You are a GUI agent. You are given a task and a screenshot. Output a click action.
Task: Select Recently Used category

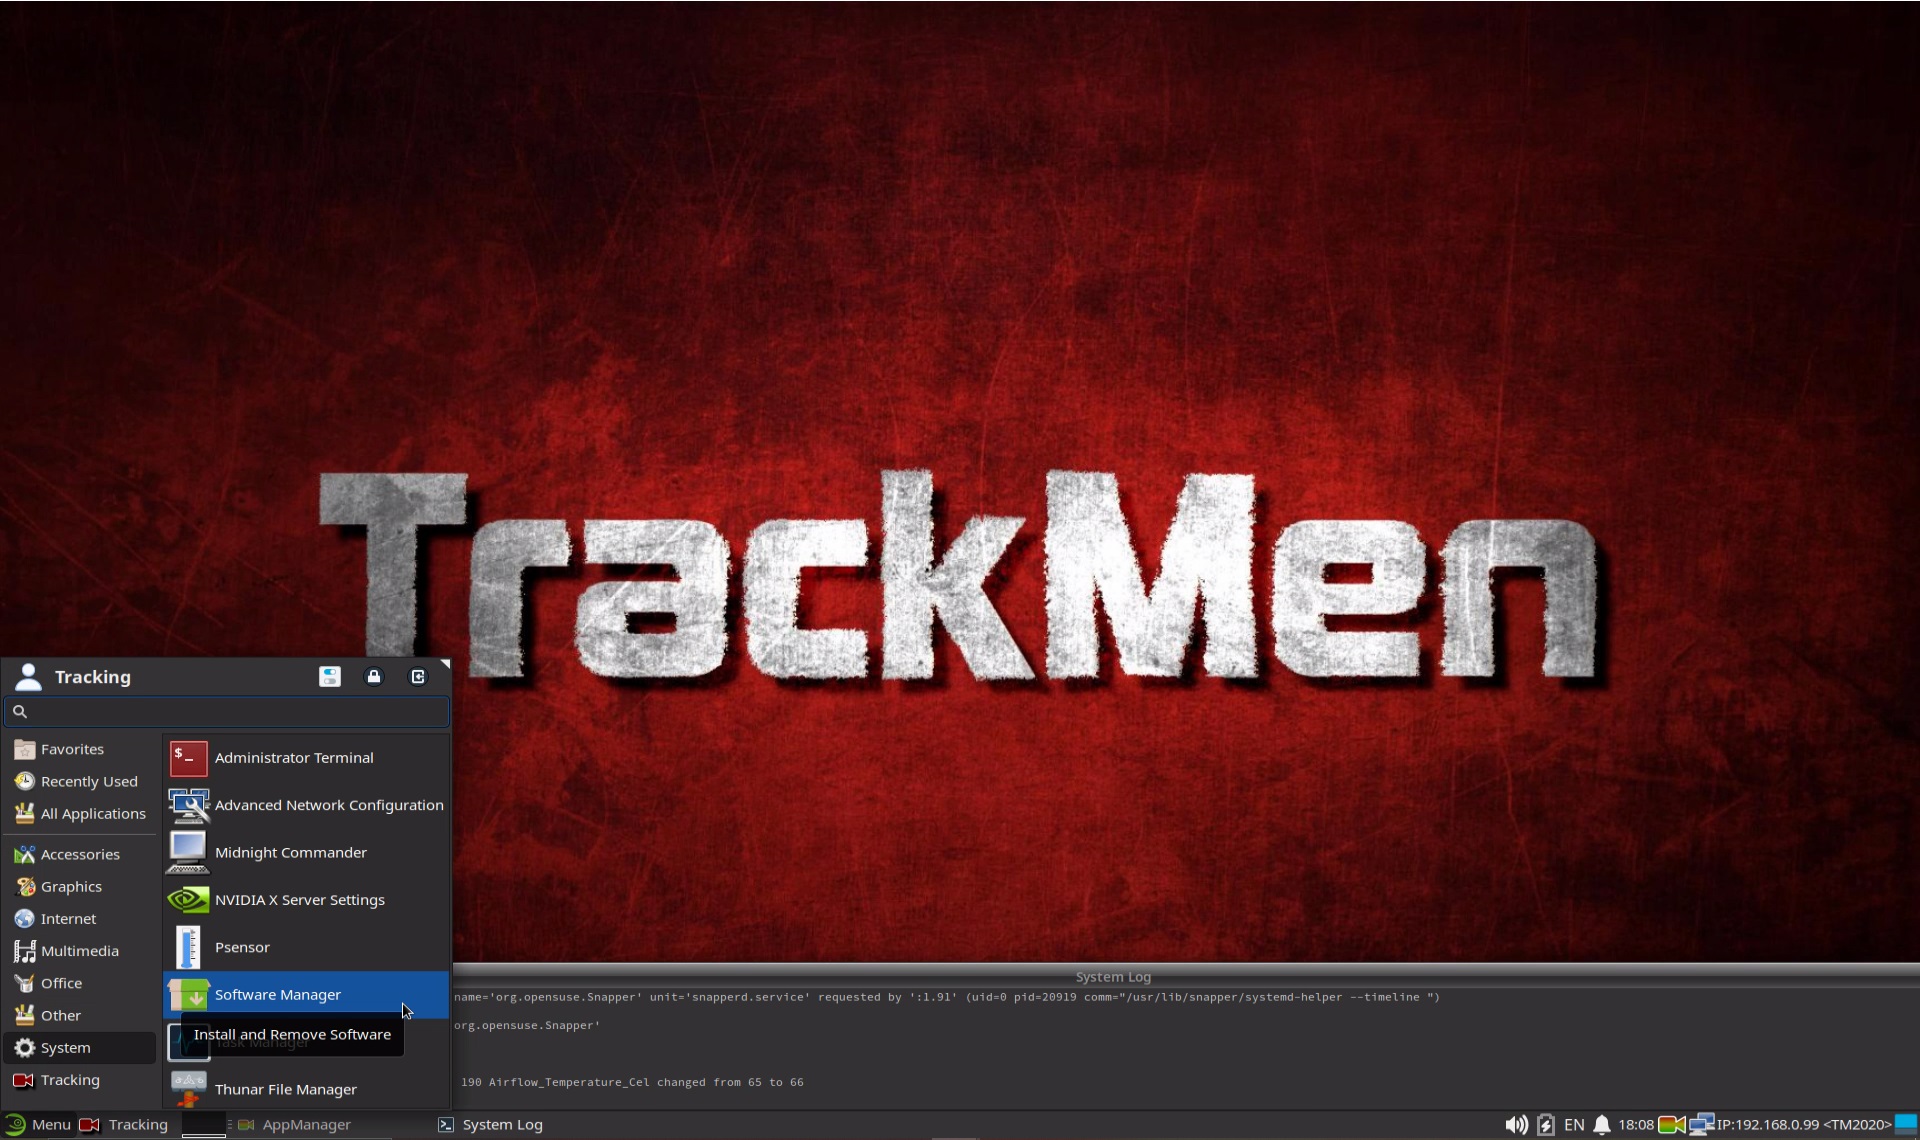(88, 782)
